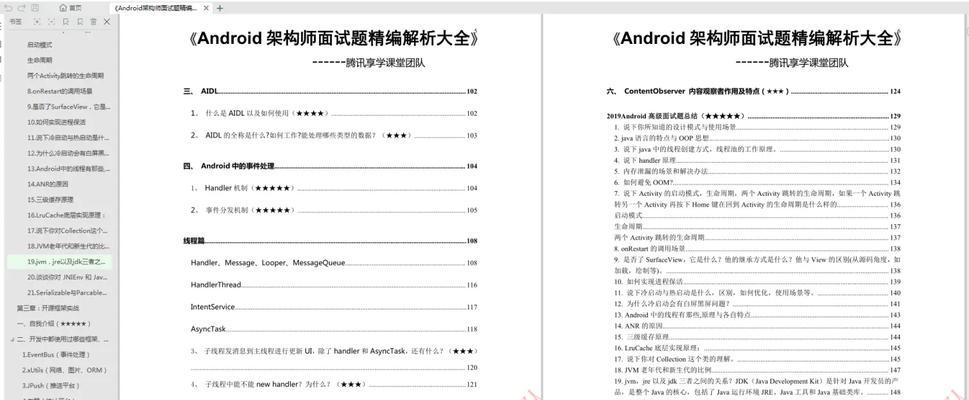Jump to 三、AIDL contents entry
This screenshot has width=969, height=400.
(x=331, y=91)
